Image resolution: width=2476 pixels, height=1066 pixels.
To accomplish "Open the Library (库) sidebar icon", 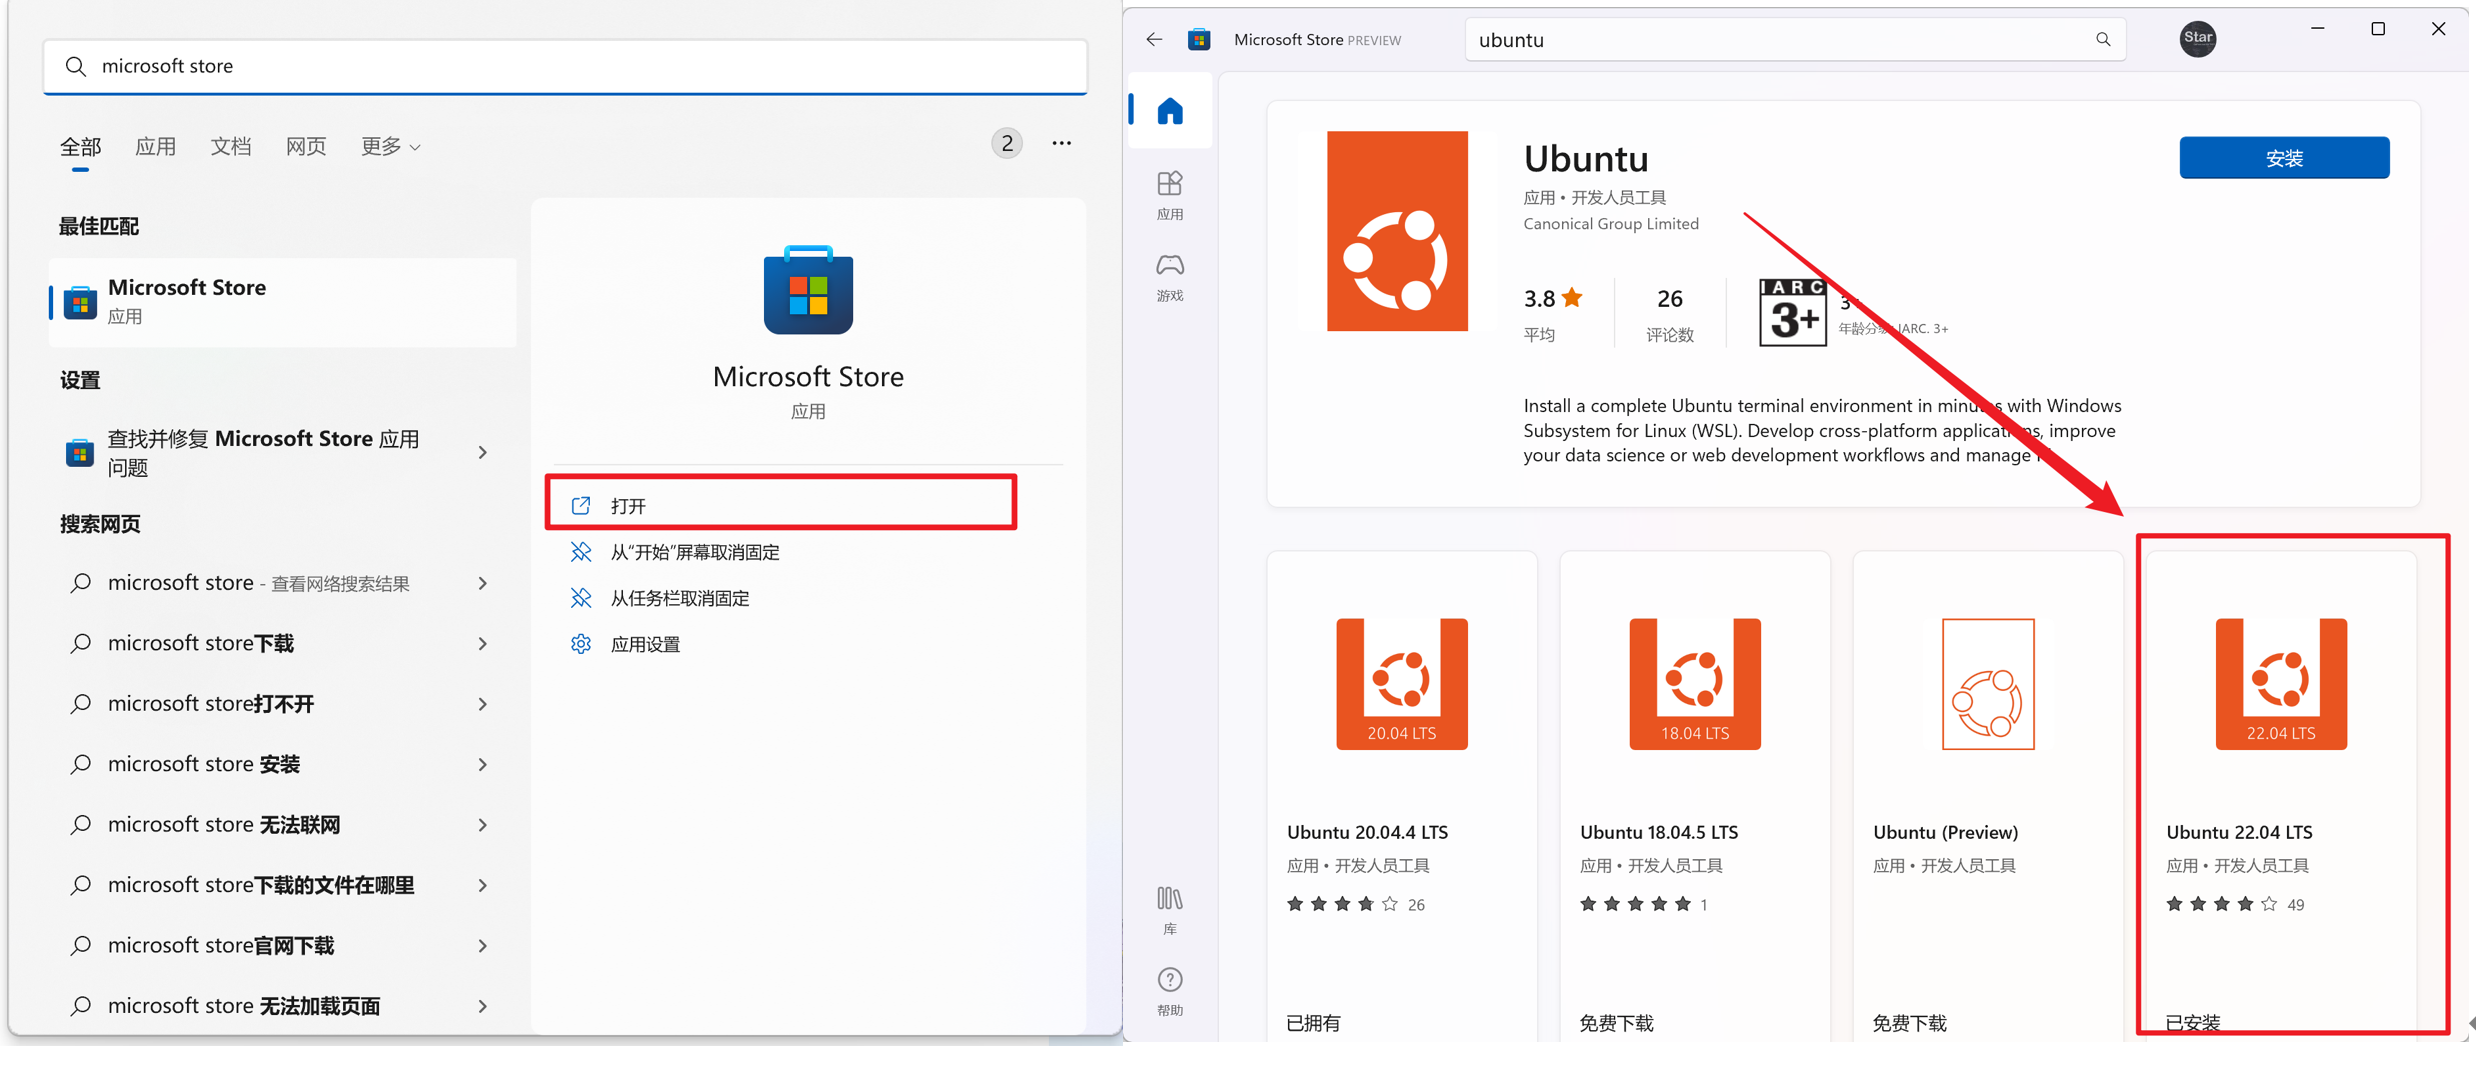I will coord(1170,910).
